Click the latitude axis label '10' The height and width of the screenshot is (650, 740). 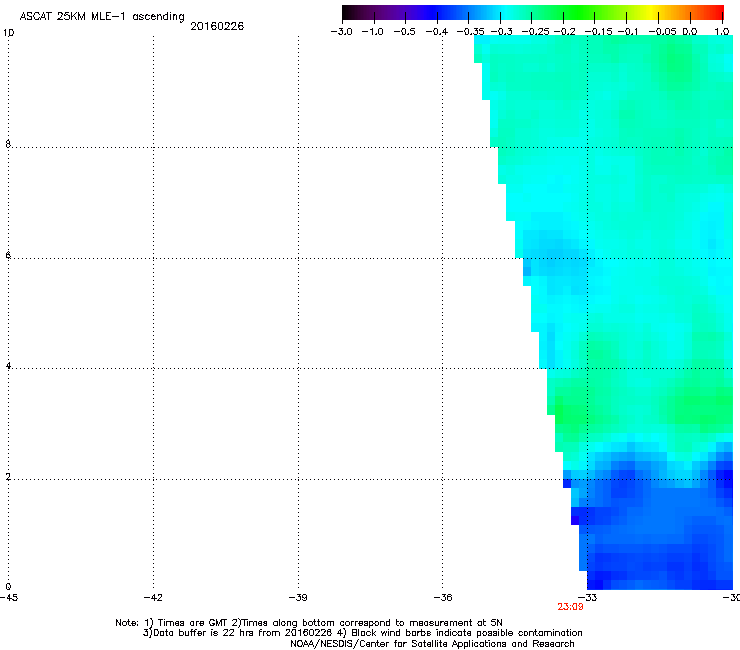click(8, 33)
